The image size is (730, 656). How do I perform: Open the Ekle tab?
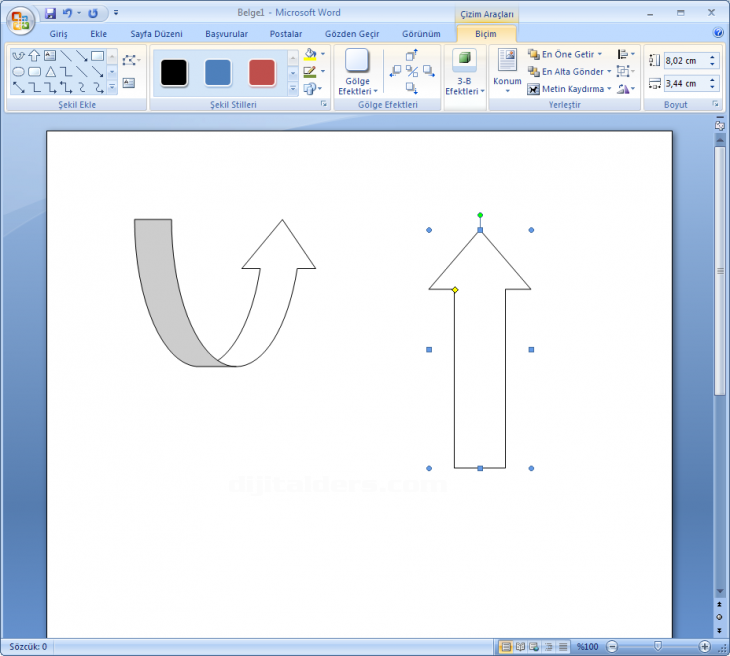[98, 34]
